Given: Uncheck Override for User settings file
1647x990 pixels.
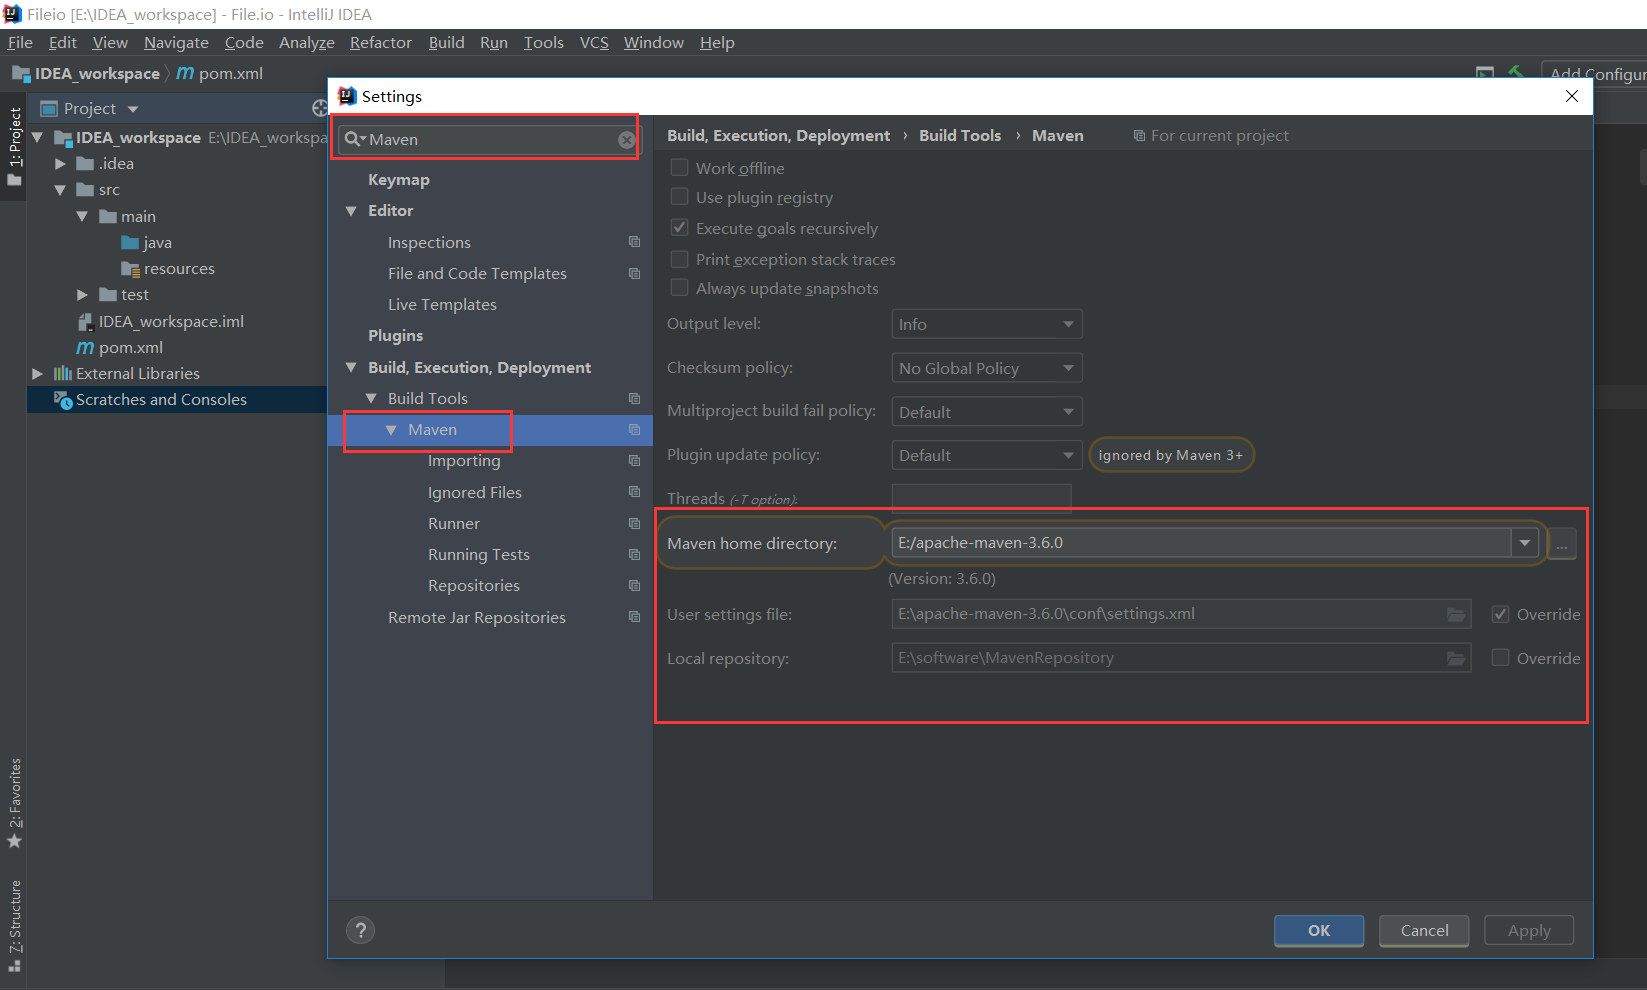Looking at the screenshot, I should coord(1500,614).
